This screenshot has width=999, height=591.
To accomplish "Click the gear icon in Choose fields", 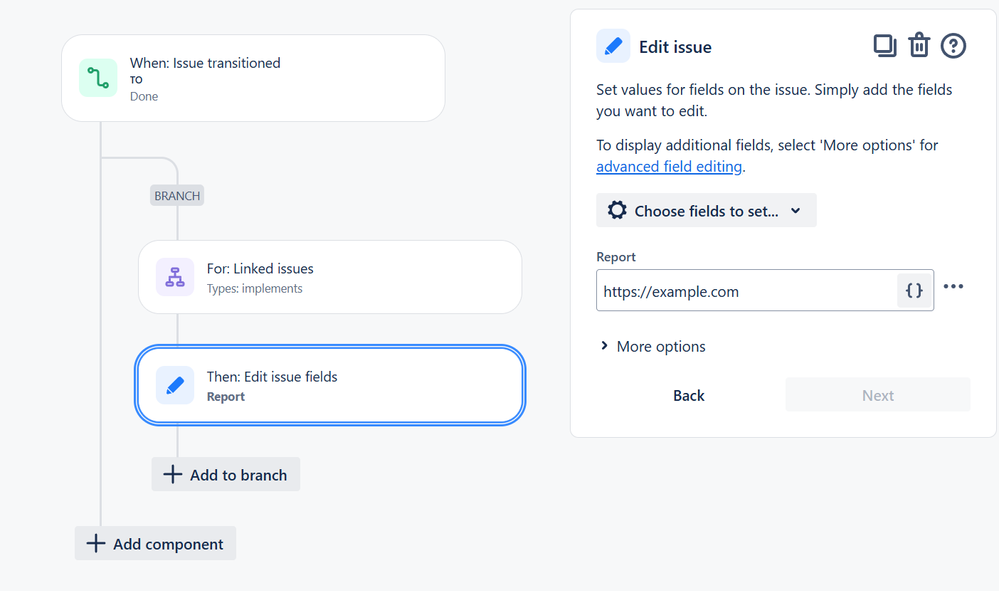I will click(617, 210).
